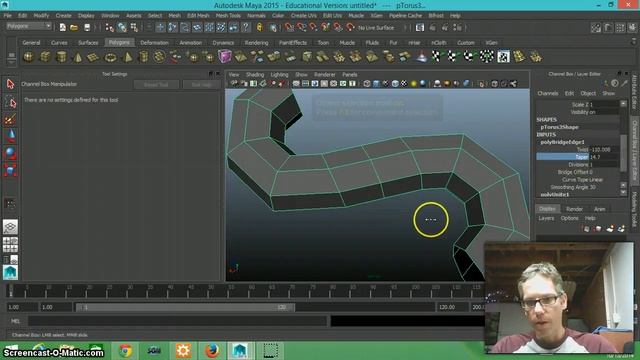Open the Mesh Tools menu
This screenshot has width=640, height=360.
228,16
